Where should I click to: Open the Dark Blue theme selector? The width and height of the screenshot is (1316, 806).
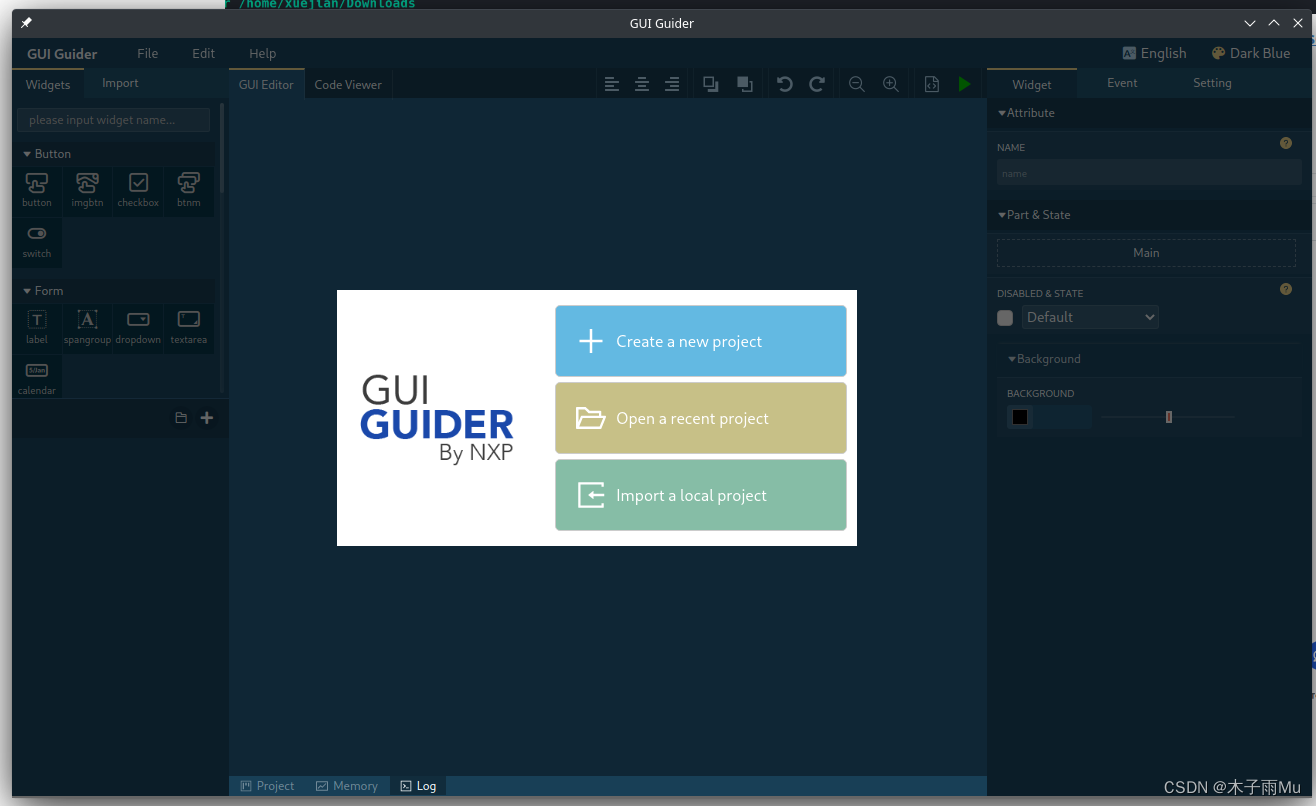[1251, 53]
